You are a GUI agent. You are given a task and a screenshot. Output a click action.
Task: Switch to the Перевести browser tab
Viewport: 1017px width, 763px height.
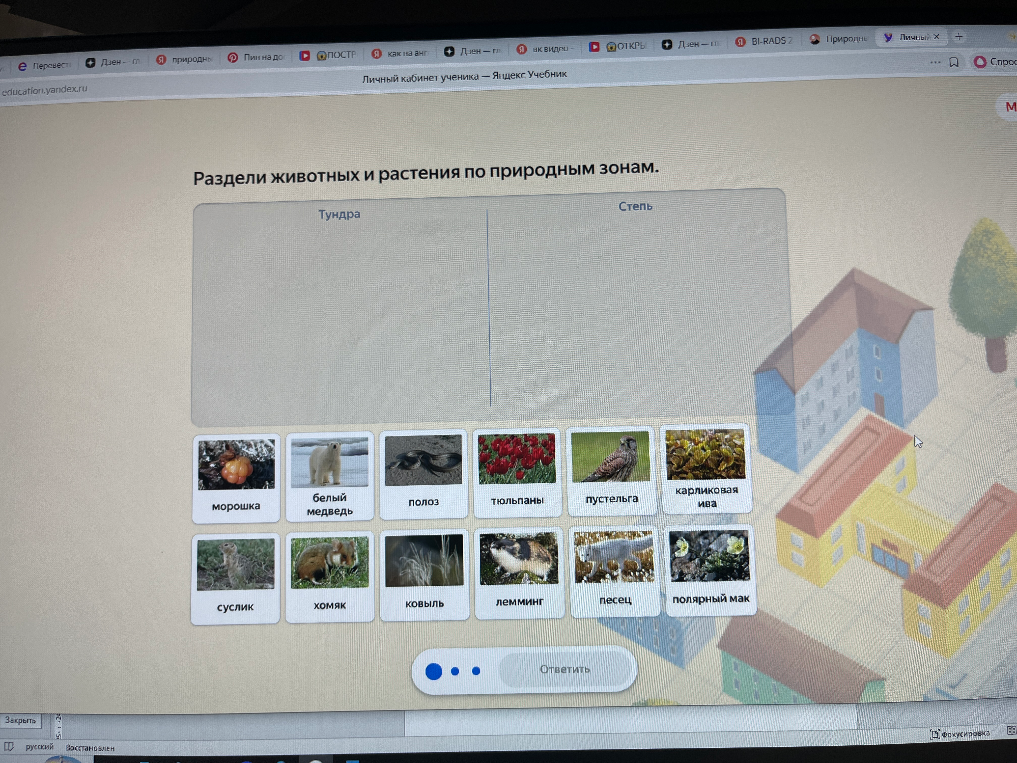pyautogui.click(x=43, y=66)
